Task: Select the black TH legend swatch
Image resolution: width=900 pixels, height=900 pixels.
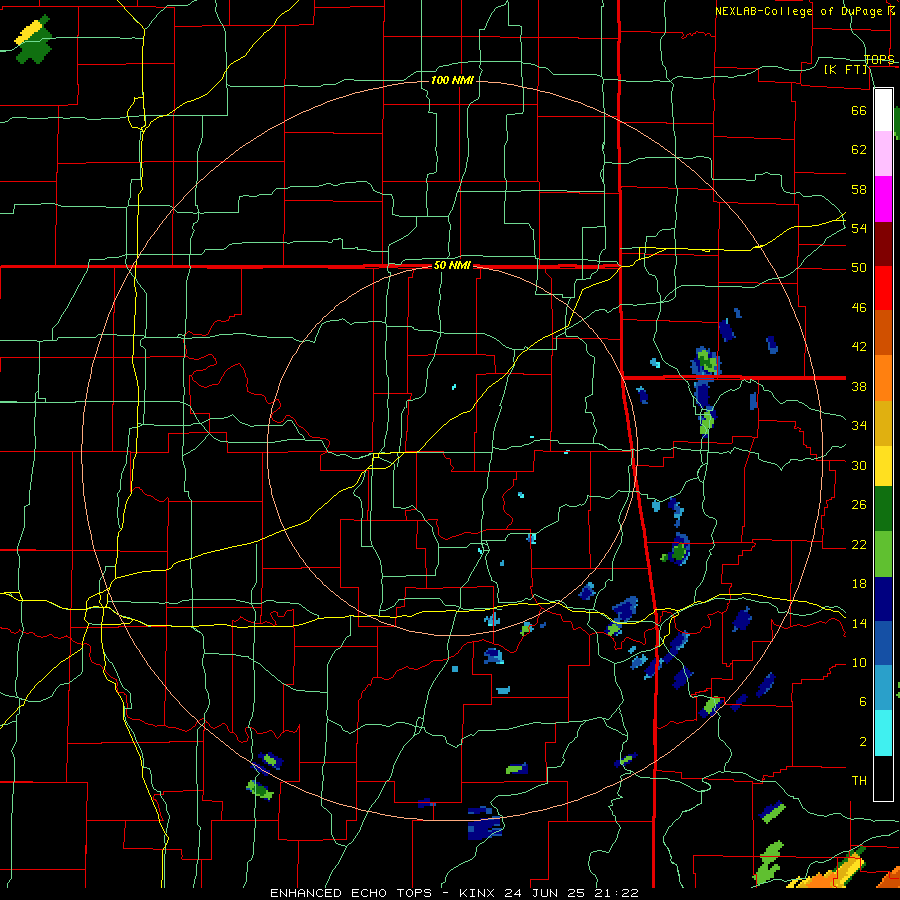Action: tap(883, 778)
